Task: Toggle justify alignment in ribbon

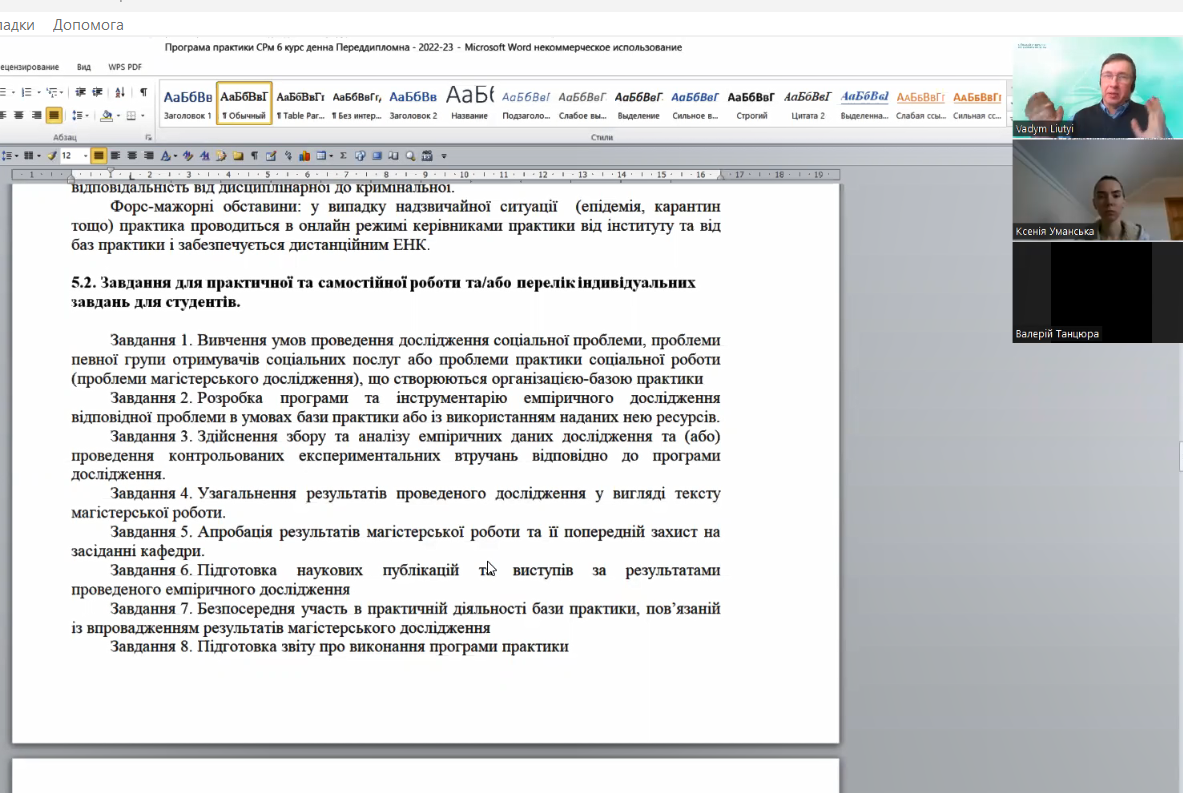Action: (x=54, y=115)
